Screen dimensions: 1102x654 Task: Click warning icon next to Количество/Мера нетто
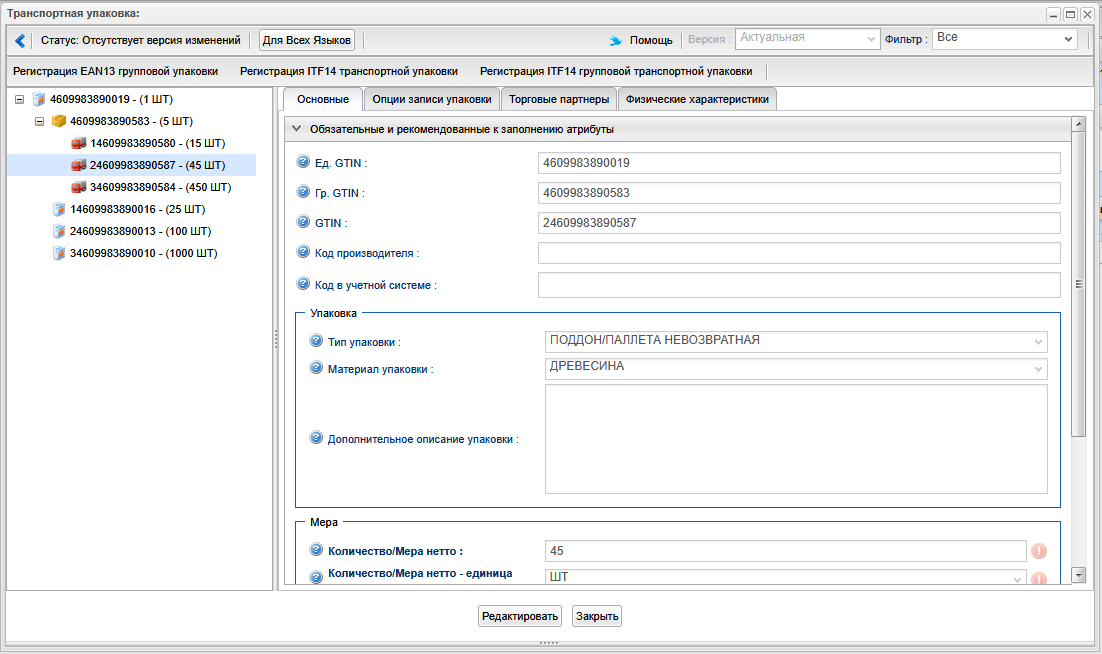(1038, 551)
